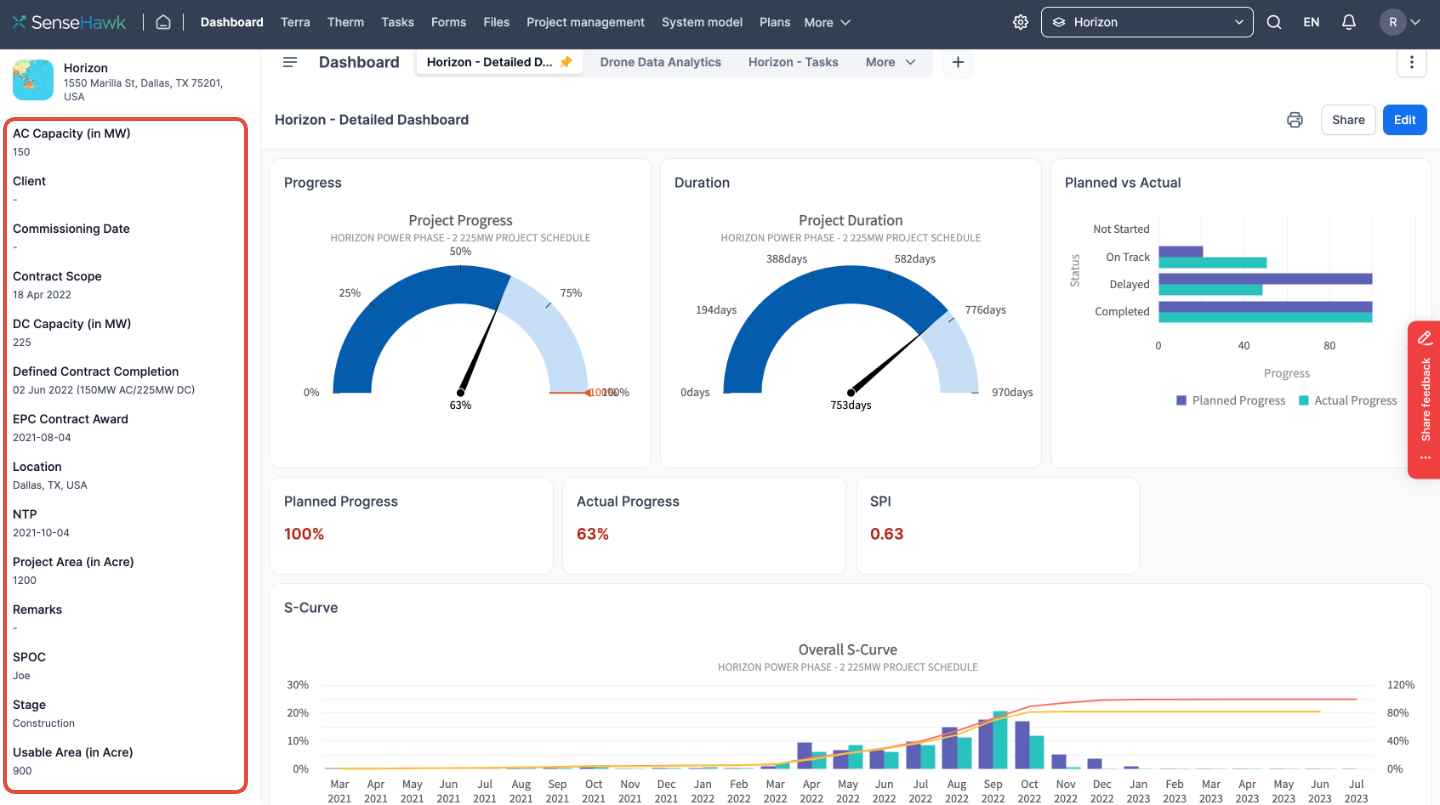Click the AC Capacity value 150
The width and height of the screenshot is (1440, 805).
21,152
